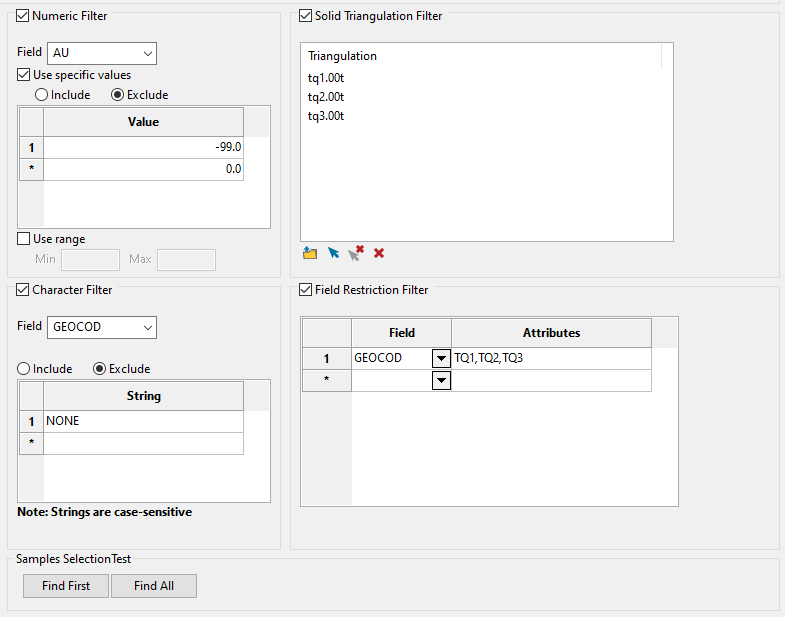Disable Use specific values checkbox
The image size is (785, 617).
pos(25,75)
